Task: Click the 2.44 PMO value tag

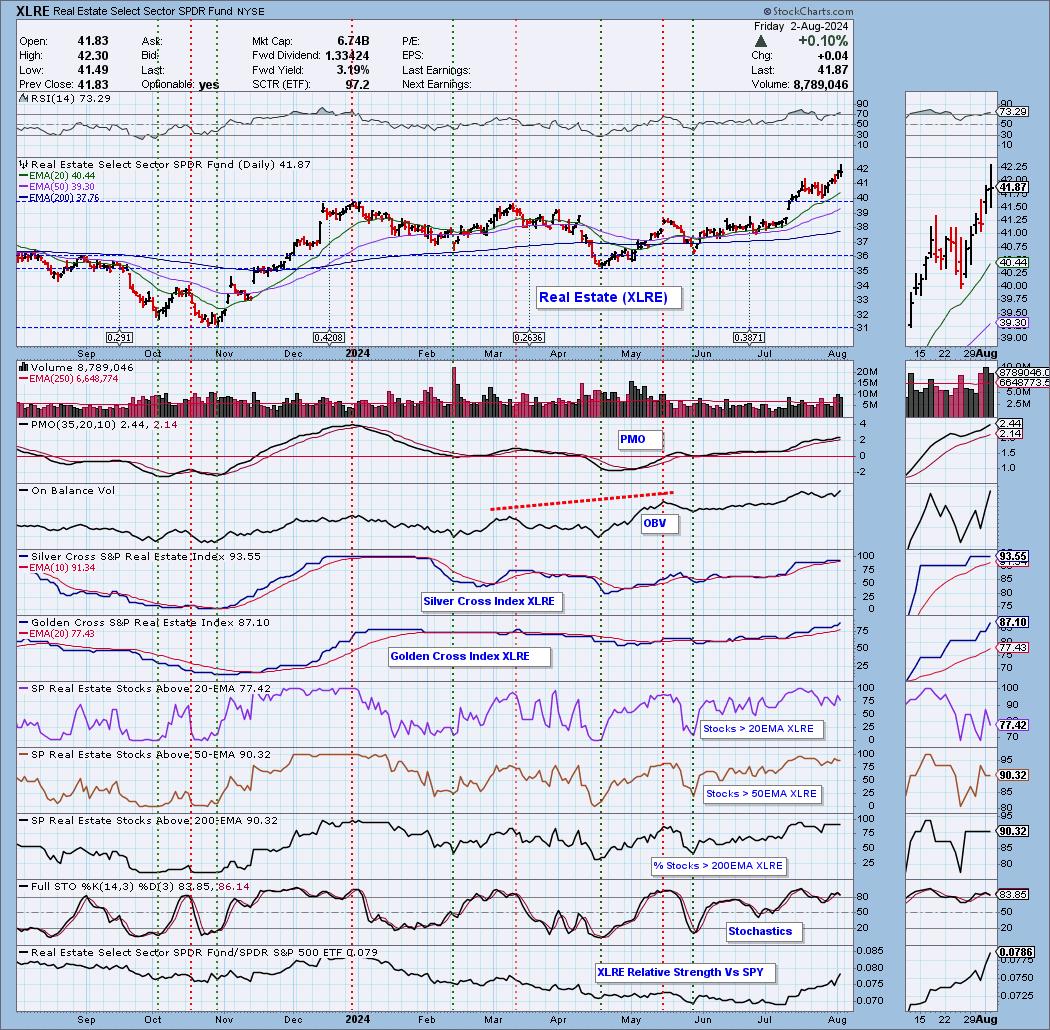Action: tap(1010, 424)
